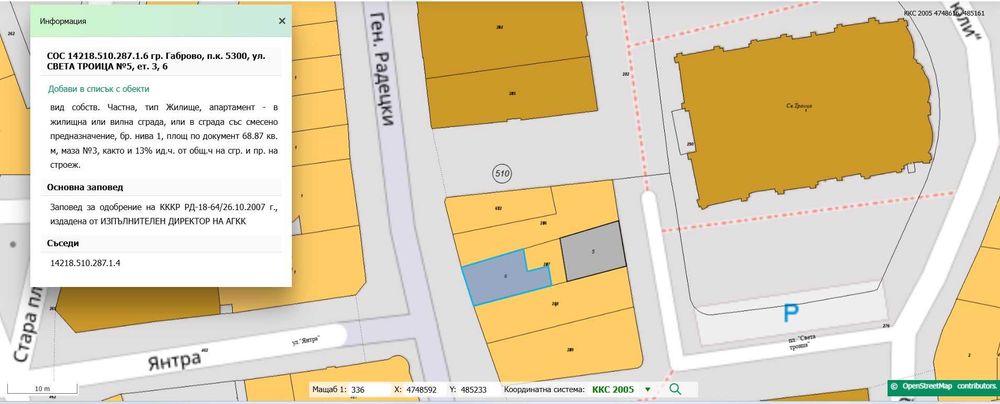Click the X coordinate field 4748592
Image resolution: width=1000 pixels, height=404 pixels.
tap(423, 389)
